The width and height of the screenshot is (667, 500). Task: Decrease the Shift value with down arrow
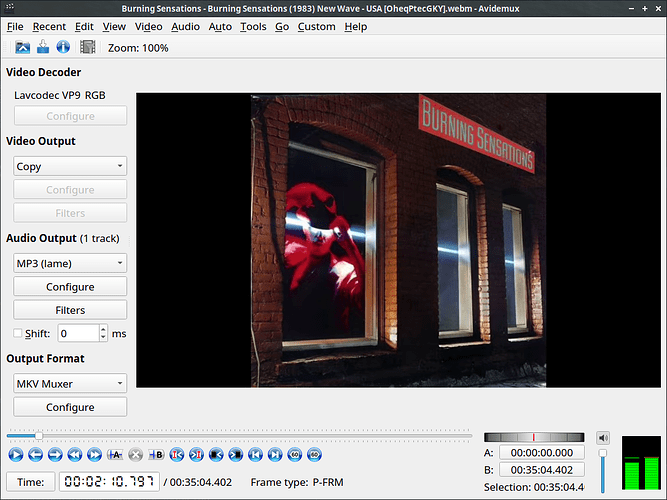[x=103, y=337]
